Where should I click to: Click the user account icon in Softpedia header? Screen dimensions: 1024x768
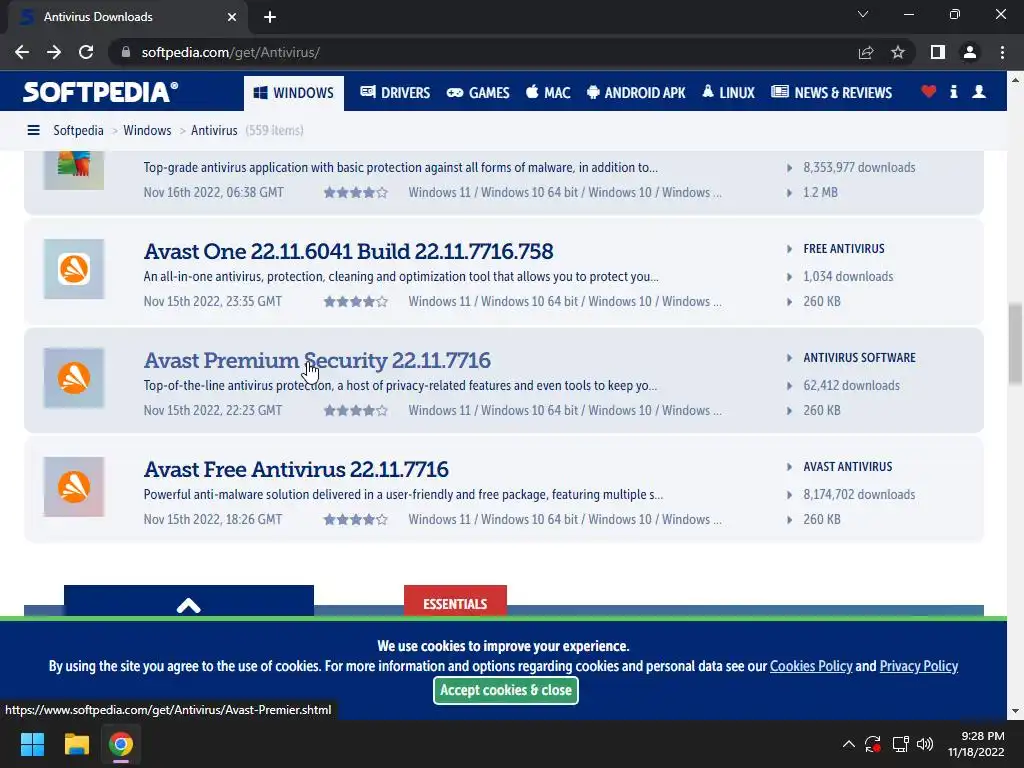click(x=979, y=91)
